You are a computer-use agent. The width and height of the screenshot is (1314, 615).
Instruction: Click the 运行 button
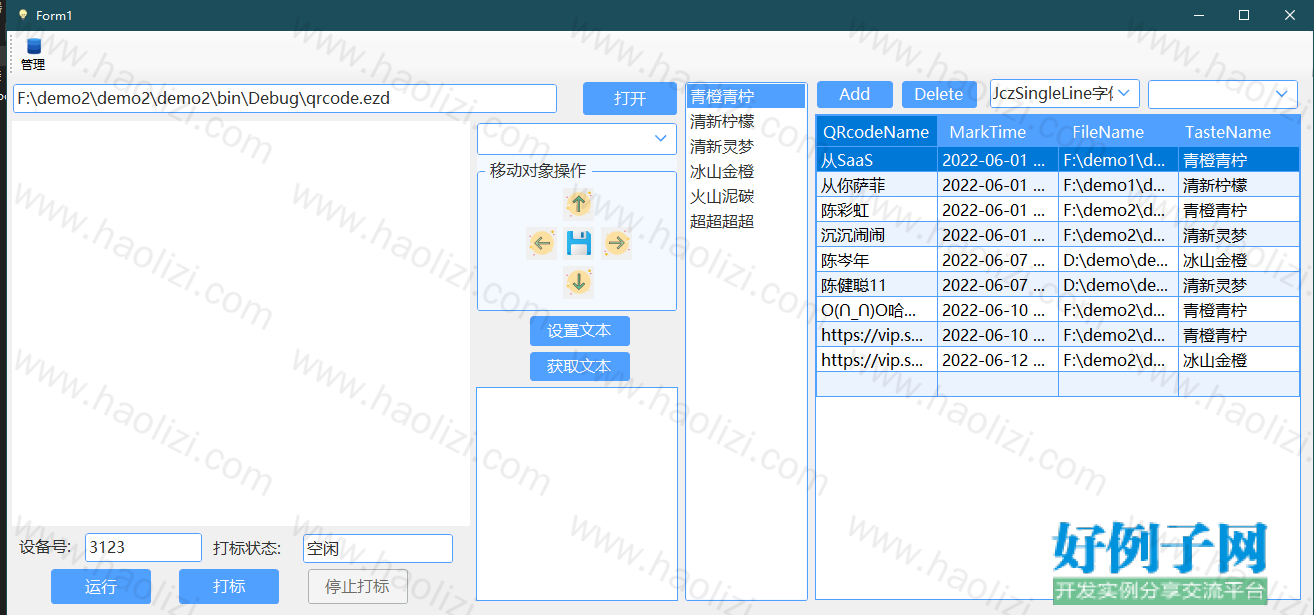tap(101, 586)
